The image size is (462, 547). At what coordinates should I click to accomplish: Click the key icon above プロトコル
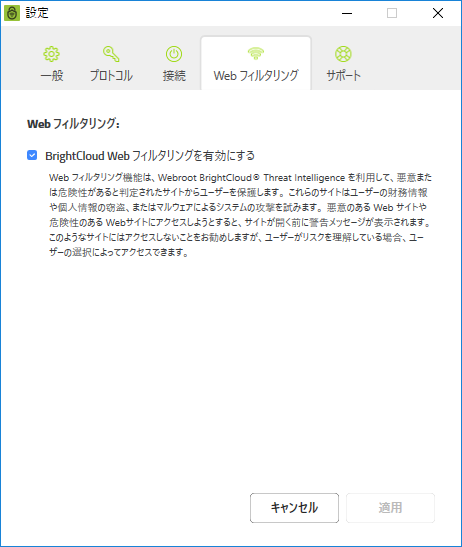pos(111,54)
